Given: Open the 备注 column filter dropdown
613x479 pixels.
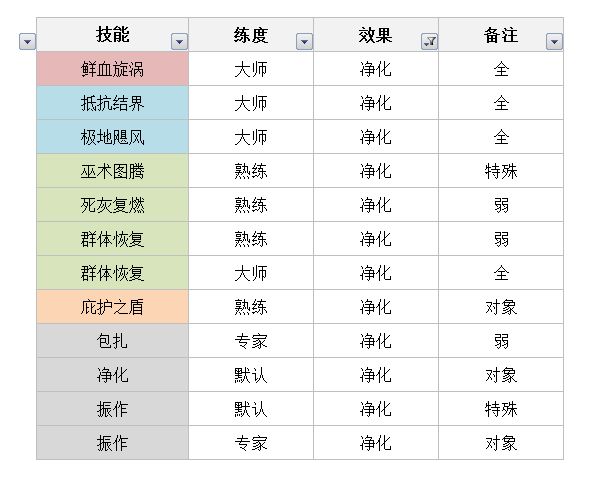Looking at the screenshot, I should [x=554, y=42].
